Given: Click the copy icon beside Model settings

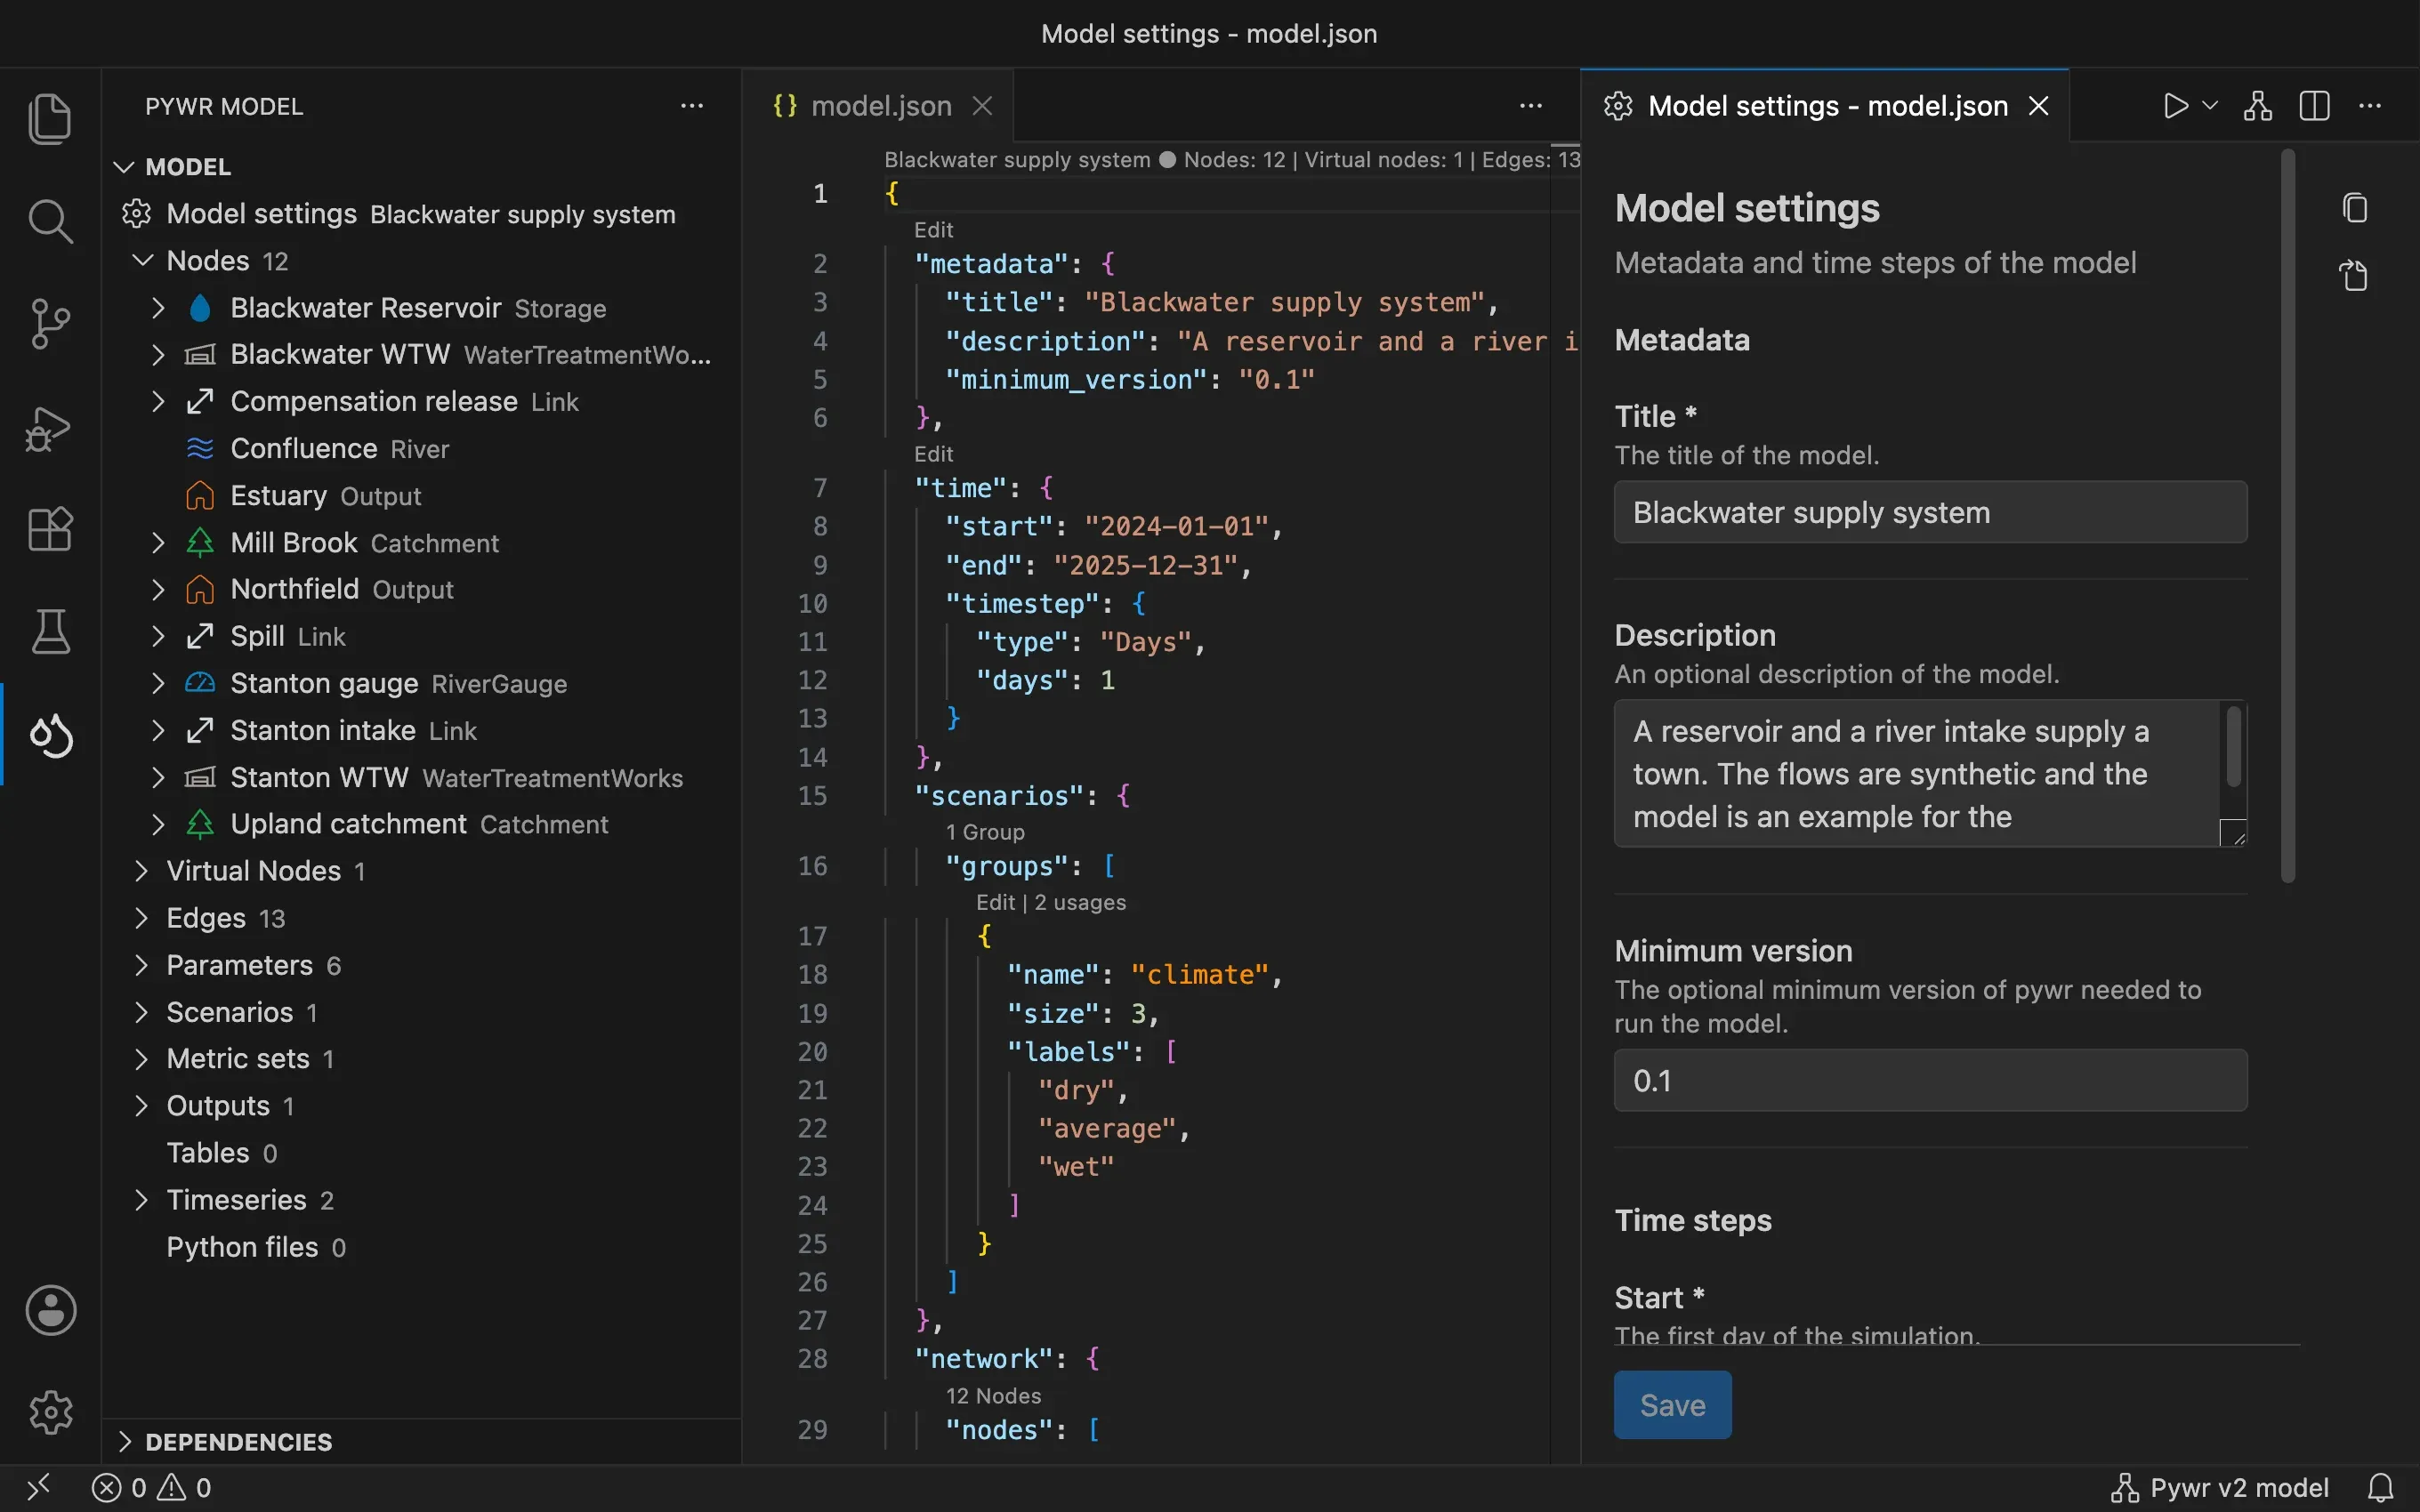Looking at the screenshot, I should click(x=2355, y=208).
